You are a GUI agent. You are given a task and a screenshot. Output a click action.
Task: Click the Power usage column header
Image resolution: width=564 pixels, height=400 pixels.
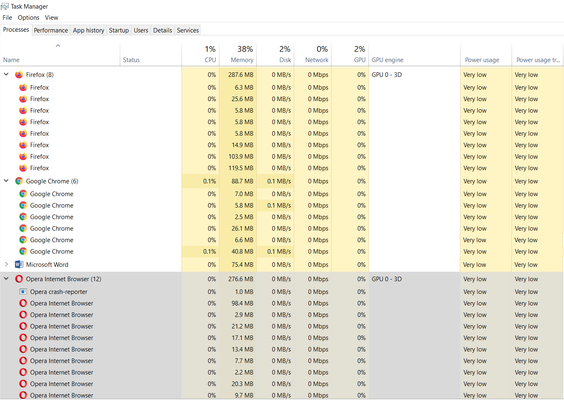pos(486,55)
